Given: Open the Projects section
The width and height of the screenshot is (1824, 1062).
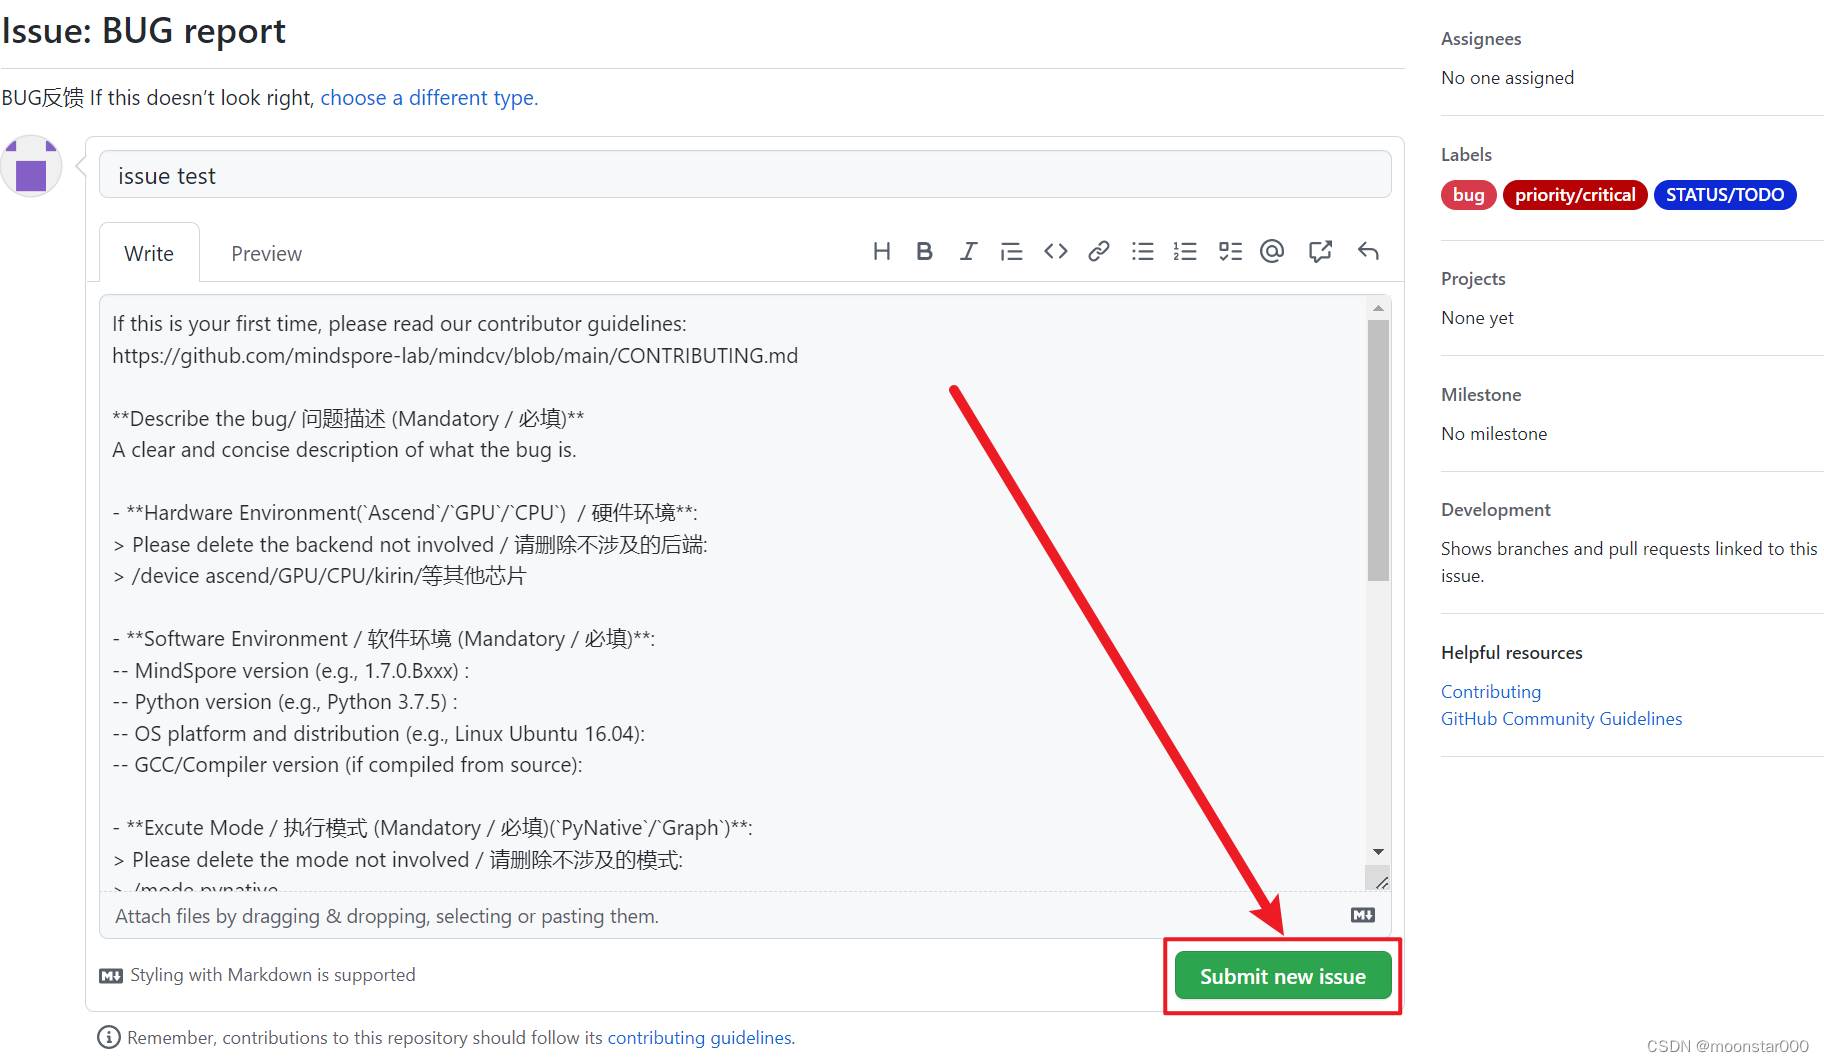Looking at the screenshot, I should [x=1473, y=279].
